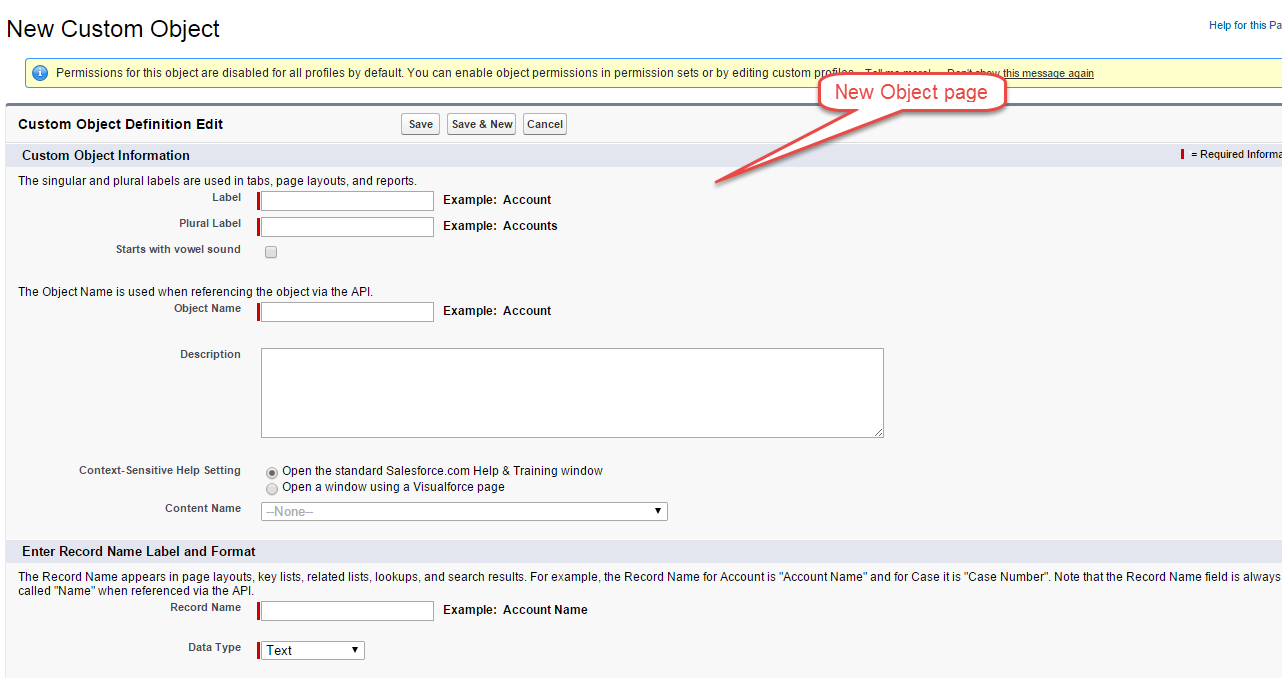The width and height of the screenshot is (1282, 678).
Task: Expand the Data Type dropdown
Action: click(x=313, y=650)
